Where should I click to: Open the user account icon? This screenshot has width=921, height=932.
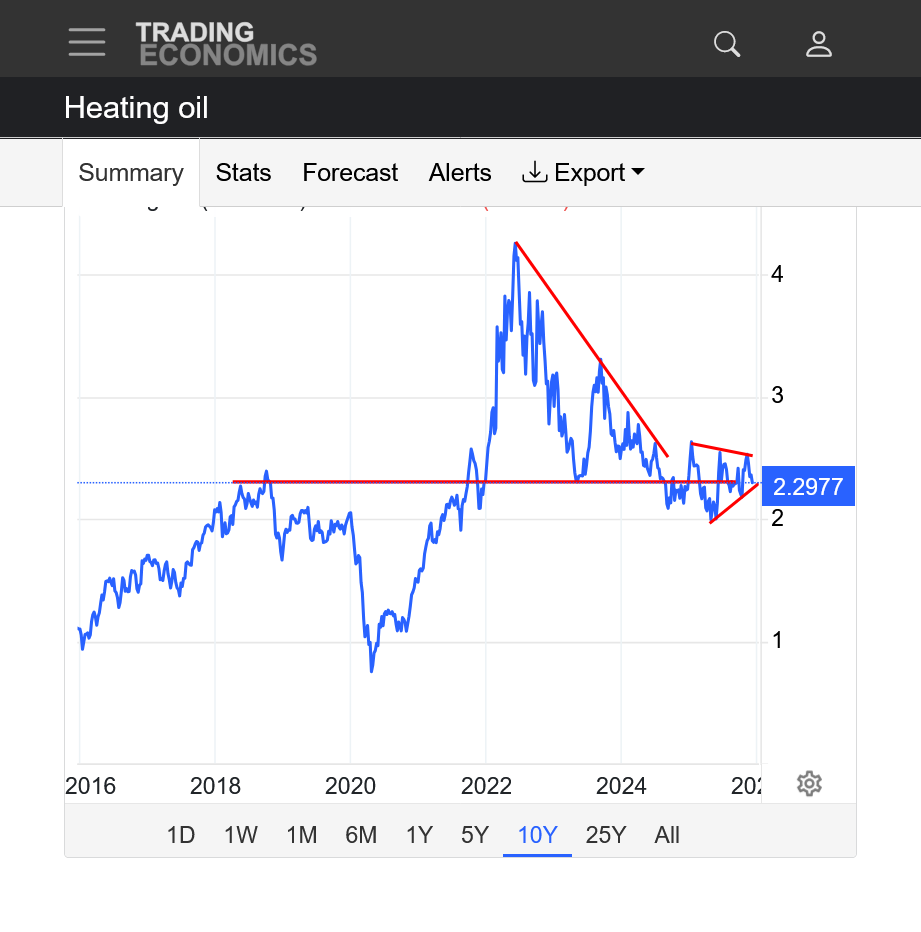[x=819, y=44]
